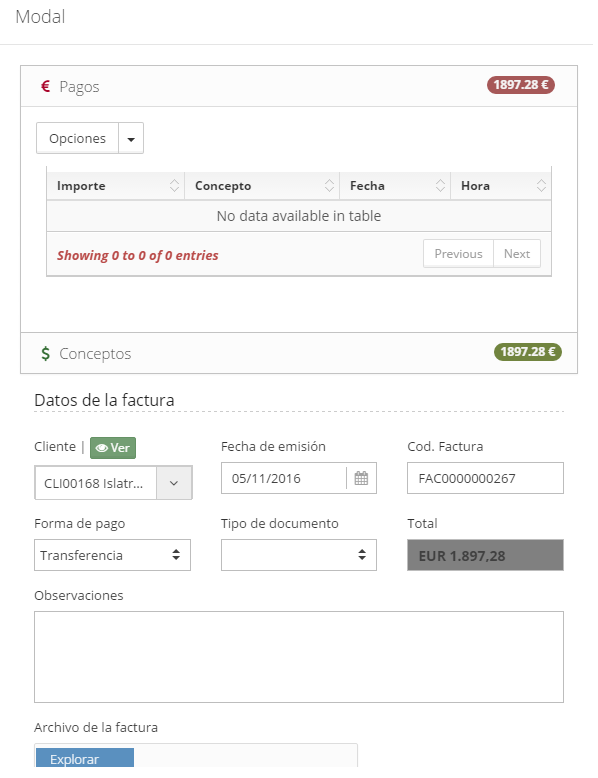
Task: Click the dollar icon beside Conceptos
Action: click(46, 353)
